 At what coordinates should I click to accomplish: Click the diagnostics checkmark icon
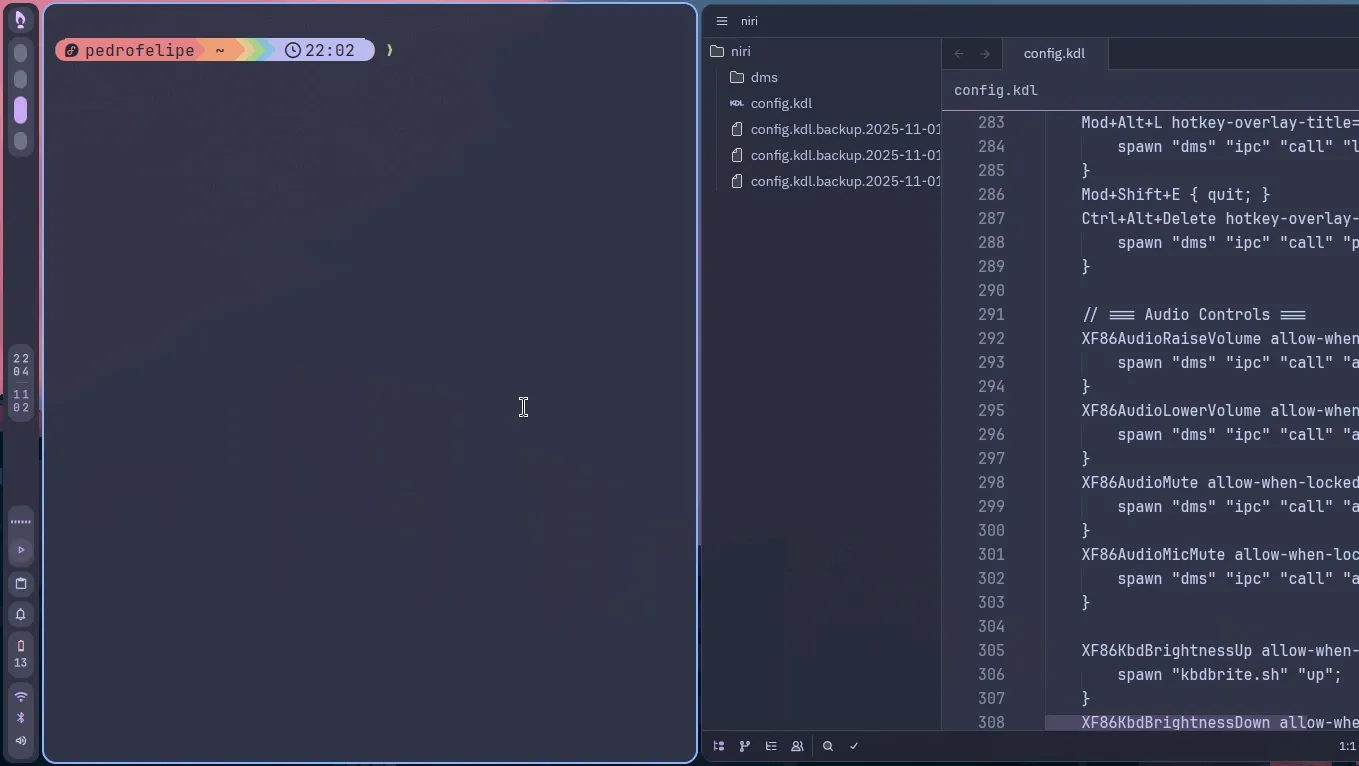[854, 746]
